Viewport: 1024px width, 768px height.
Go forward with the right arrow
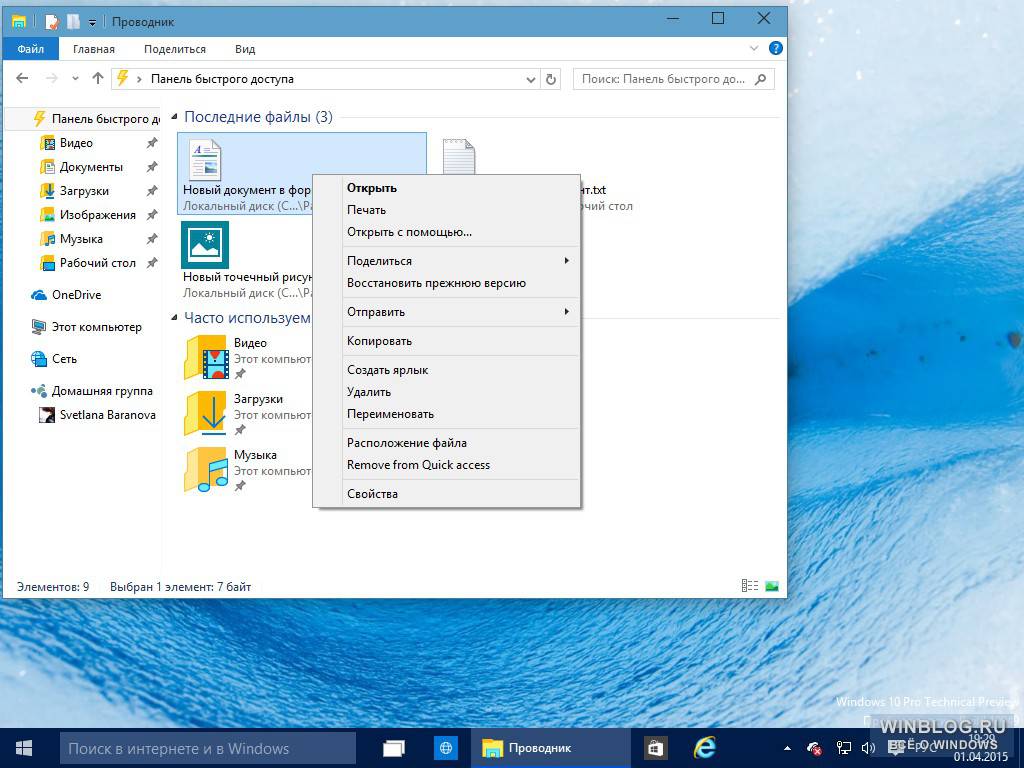[x=52, y=78]
